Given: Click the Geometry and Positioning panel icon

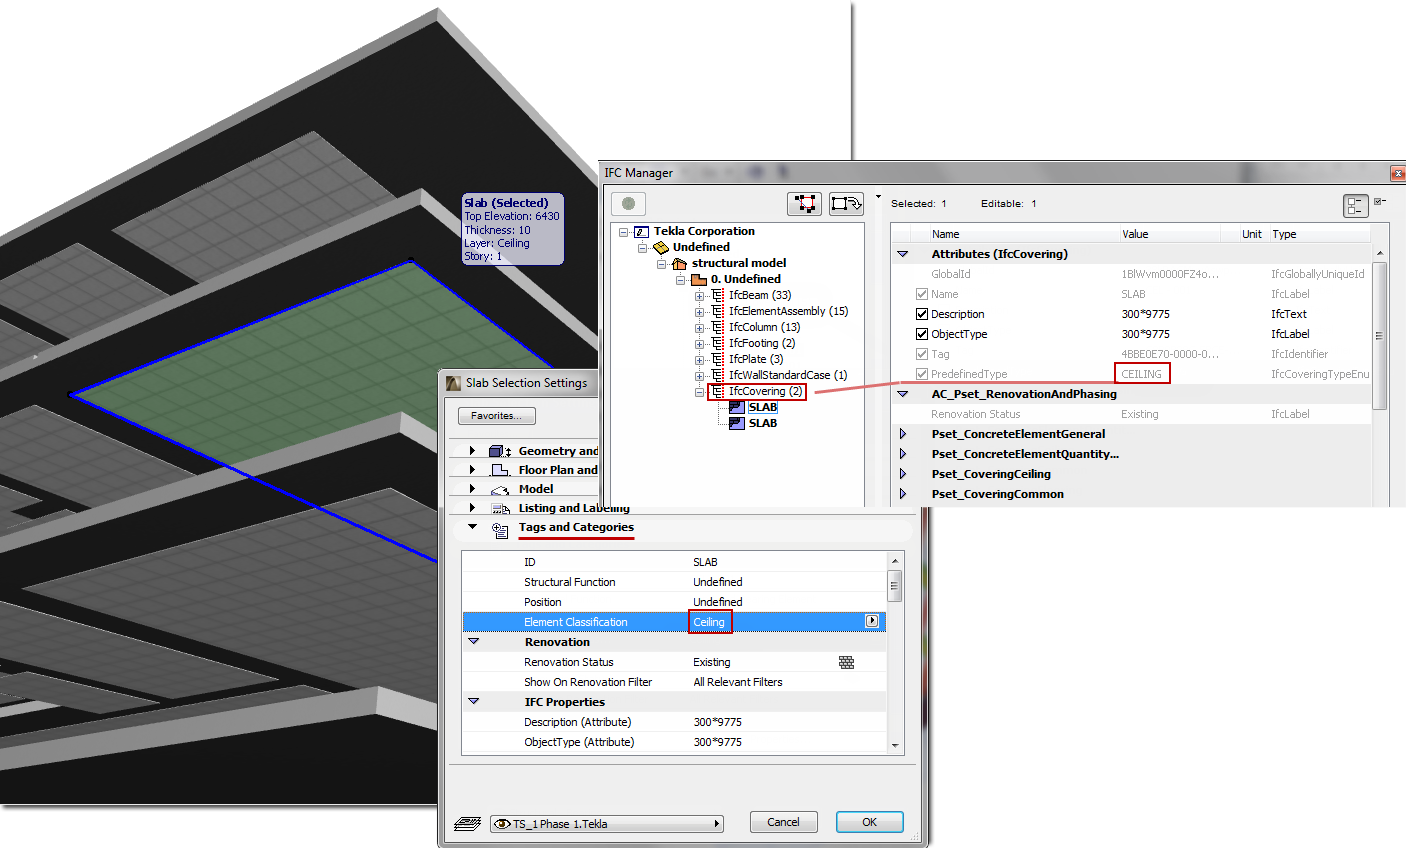Looking at the screenshot, I should (500, 451).
